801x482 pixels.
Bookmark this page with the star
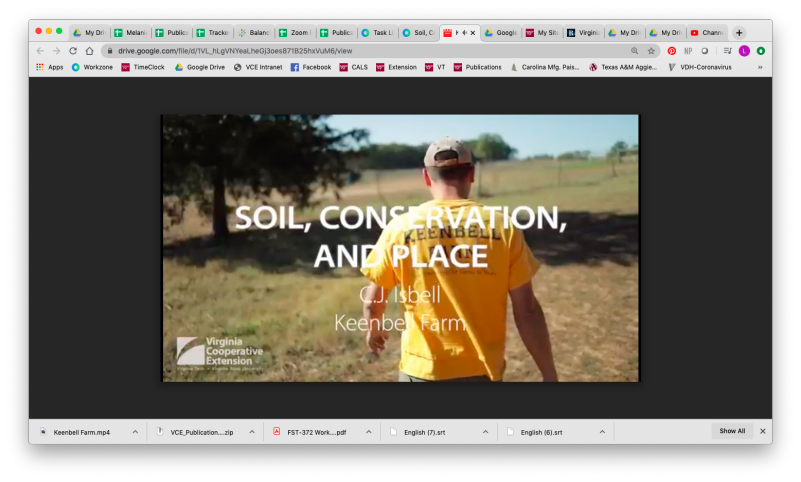tap(651, 51)
